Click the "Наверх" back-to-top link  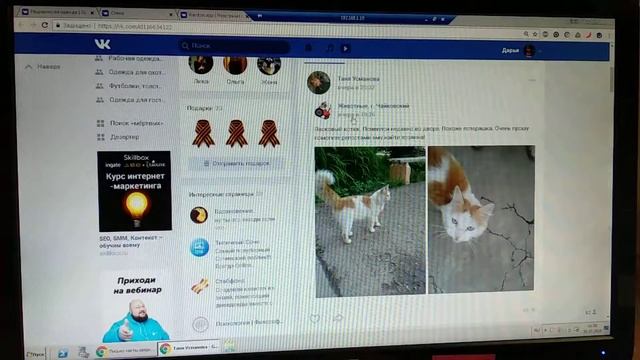(43, 67)
